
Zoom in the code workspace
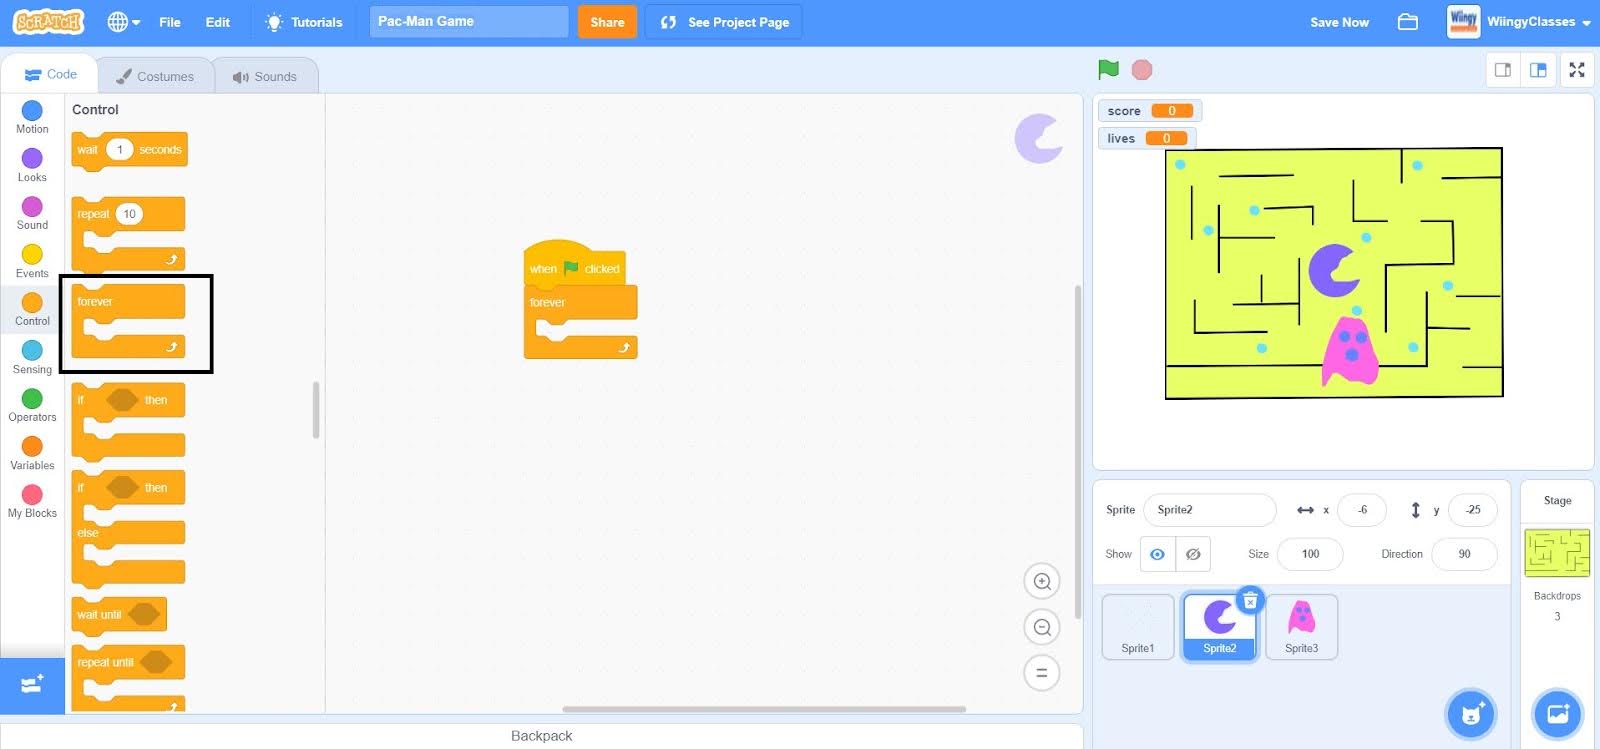[1042, 581]
